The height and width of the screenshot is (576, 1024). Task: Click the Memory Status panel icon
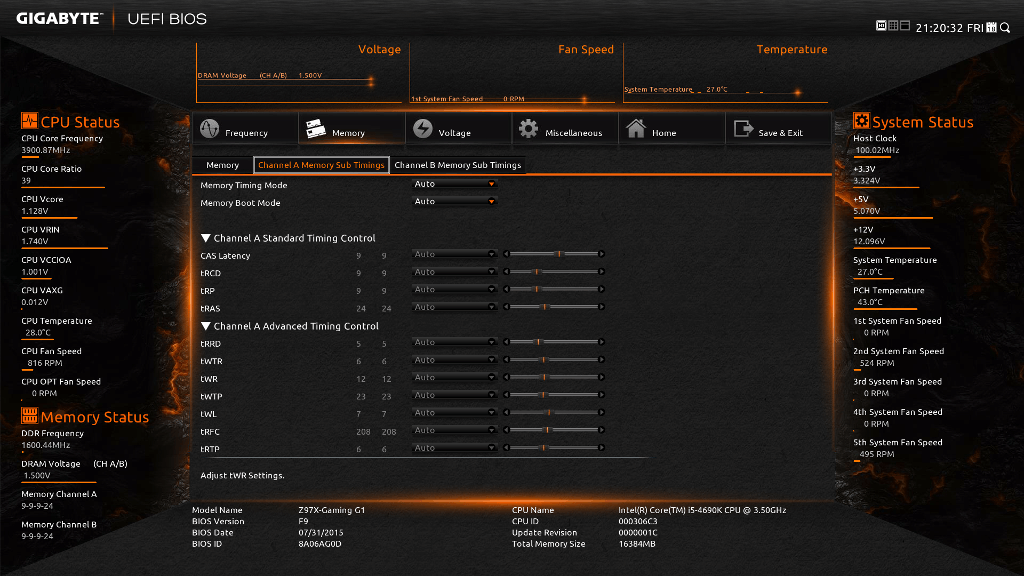[x=29, y=415]
